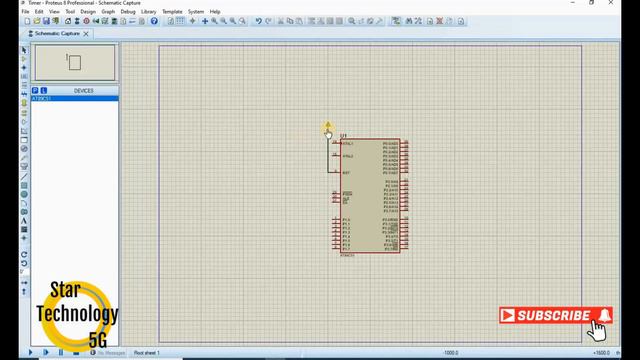
Task: Click the Pick from Libraries P button
Action: point(35,91)
